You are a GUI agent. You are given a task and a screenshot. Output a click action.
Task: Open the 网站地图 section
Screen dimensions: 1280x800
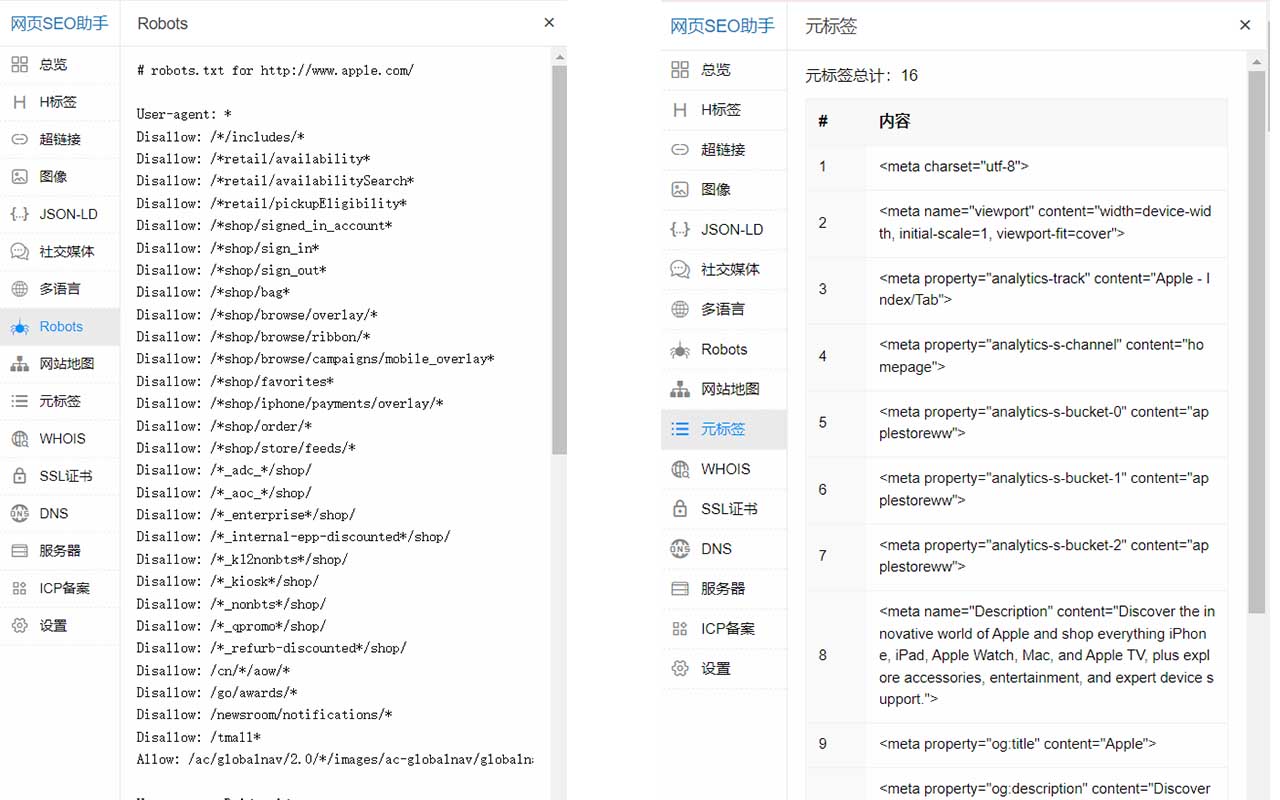coord(60,363)
